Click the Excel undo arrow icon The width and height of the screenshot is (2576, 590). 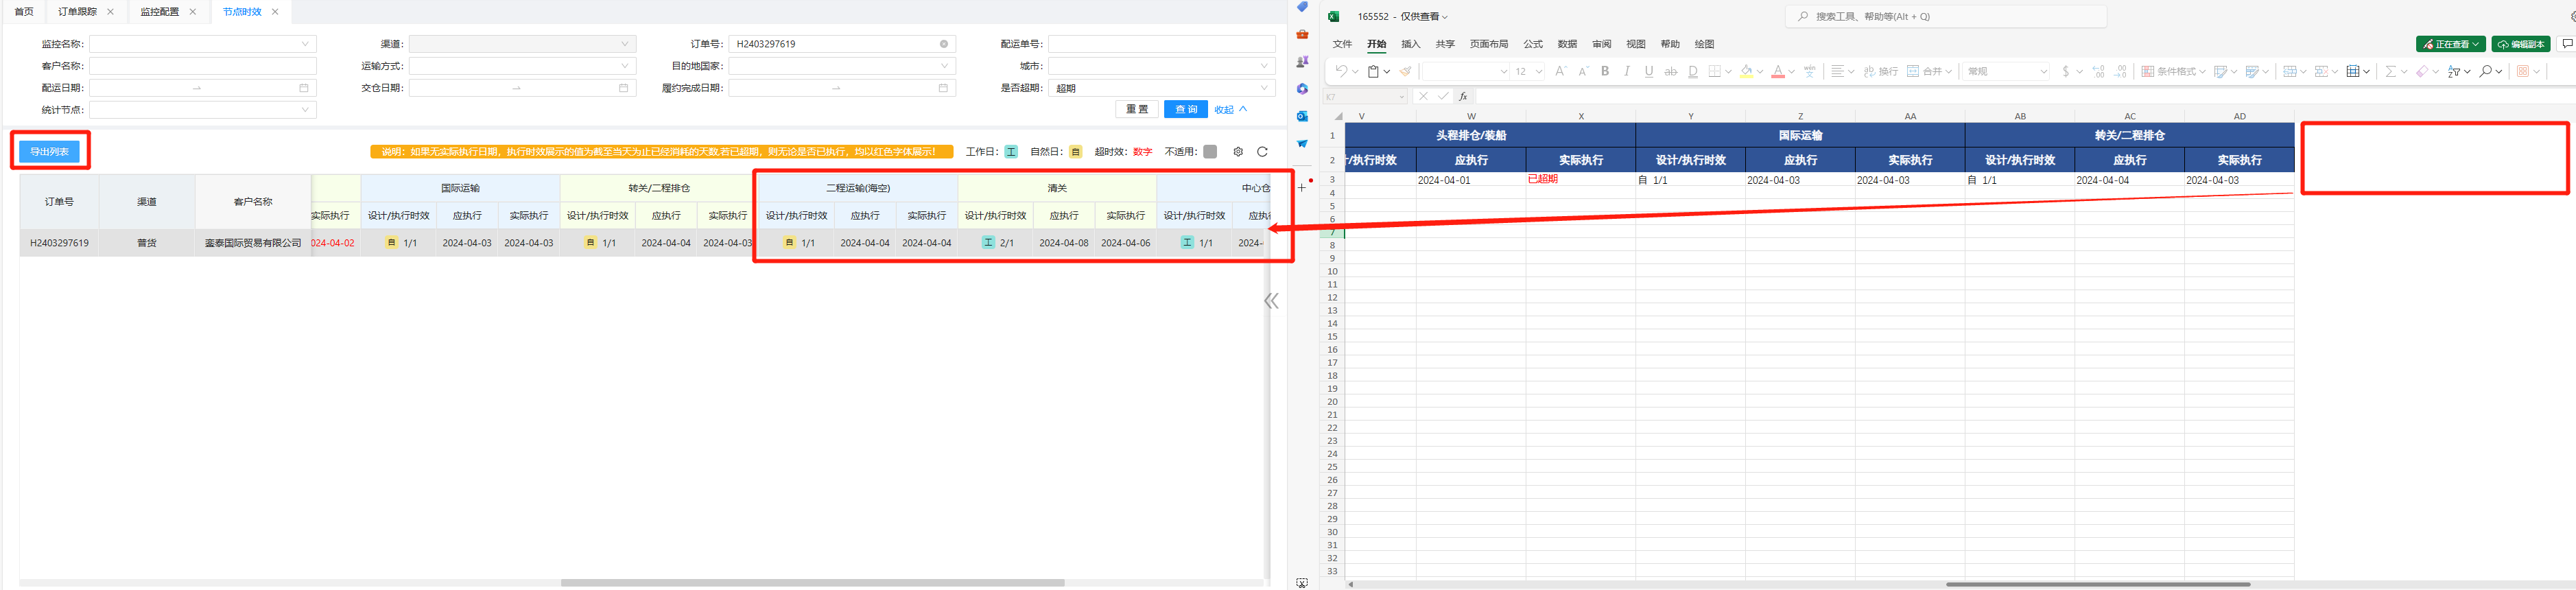[x=1340, y=71]
